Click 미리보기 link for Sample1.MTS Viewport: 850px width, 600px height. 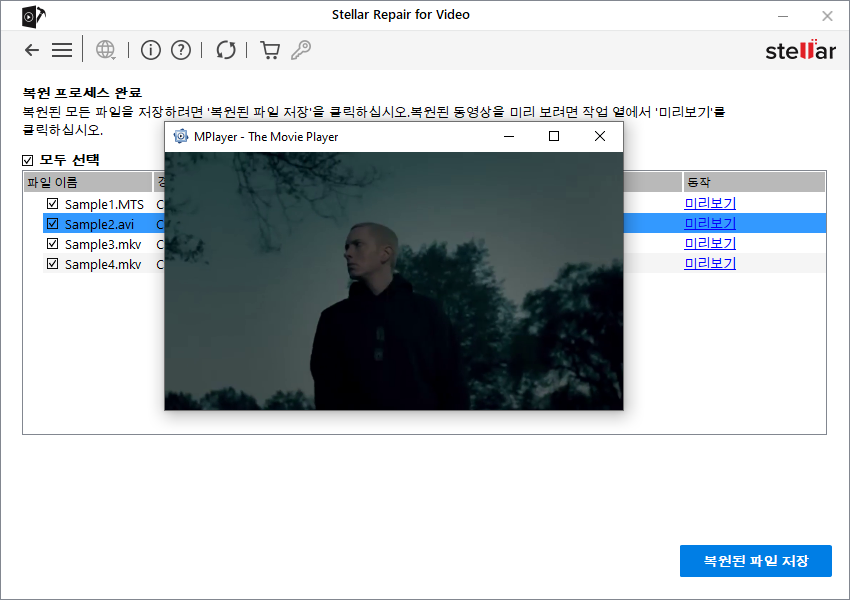point(710,203)
